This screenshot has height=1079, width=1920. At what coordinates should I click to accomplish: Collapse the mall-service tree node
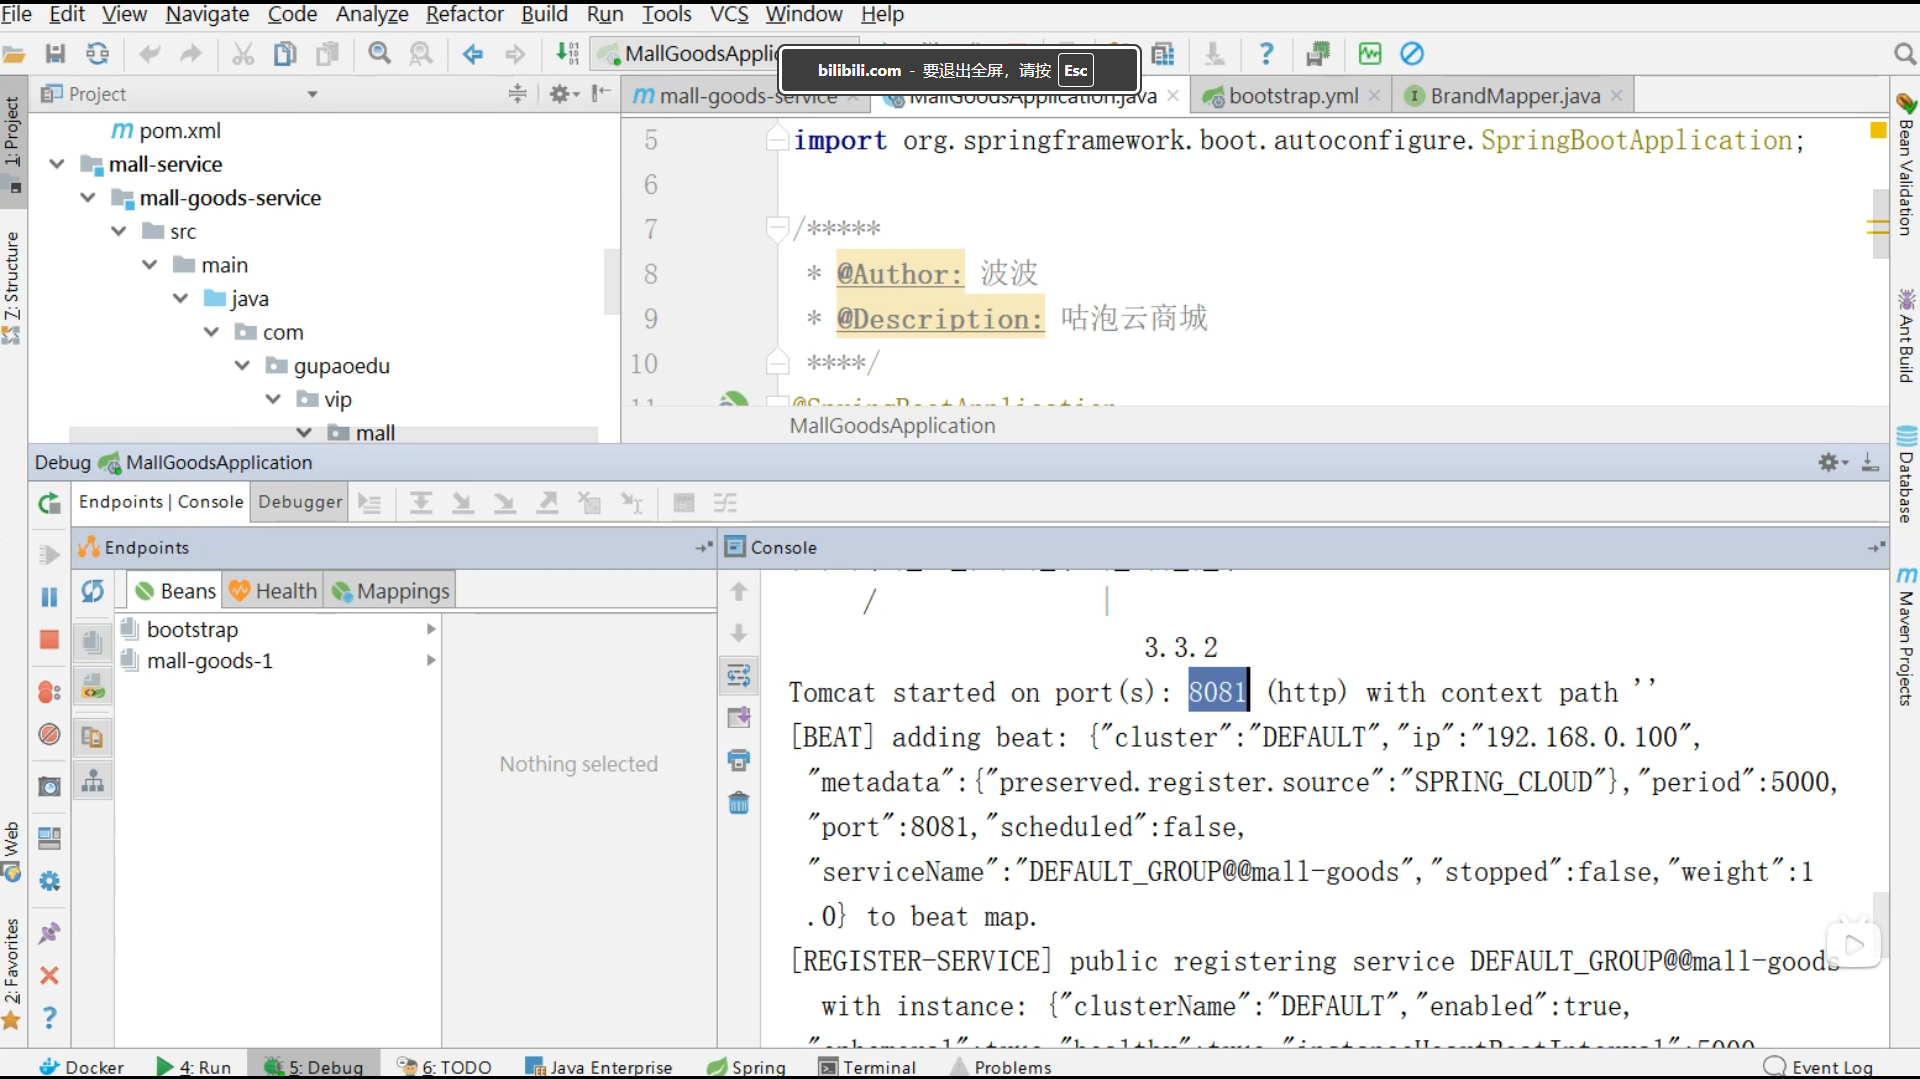(57, 164)
